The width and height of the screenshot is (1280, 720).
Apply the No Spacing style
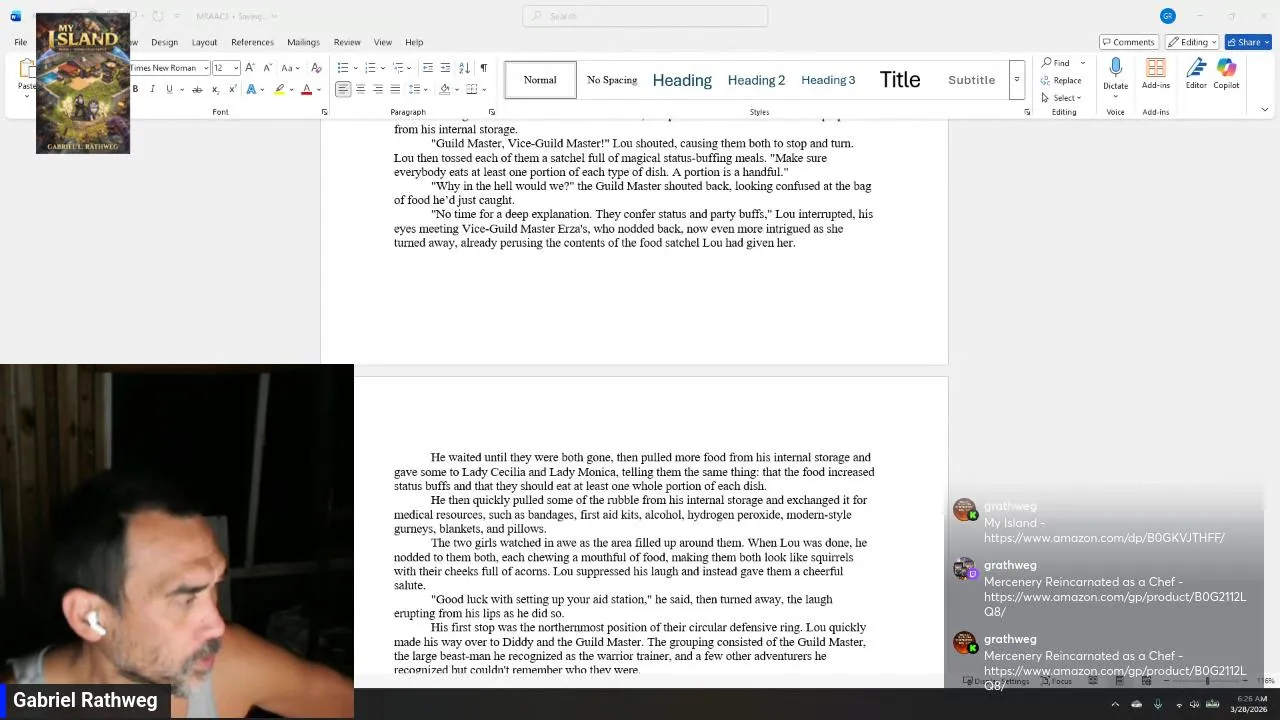click(612, 80)
